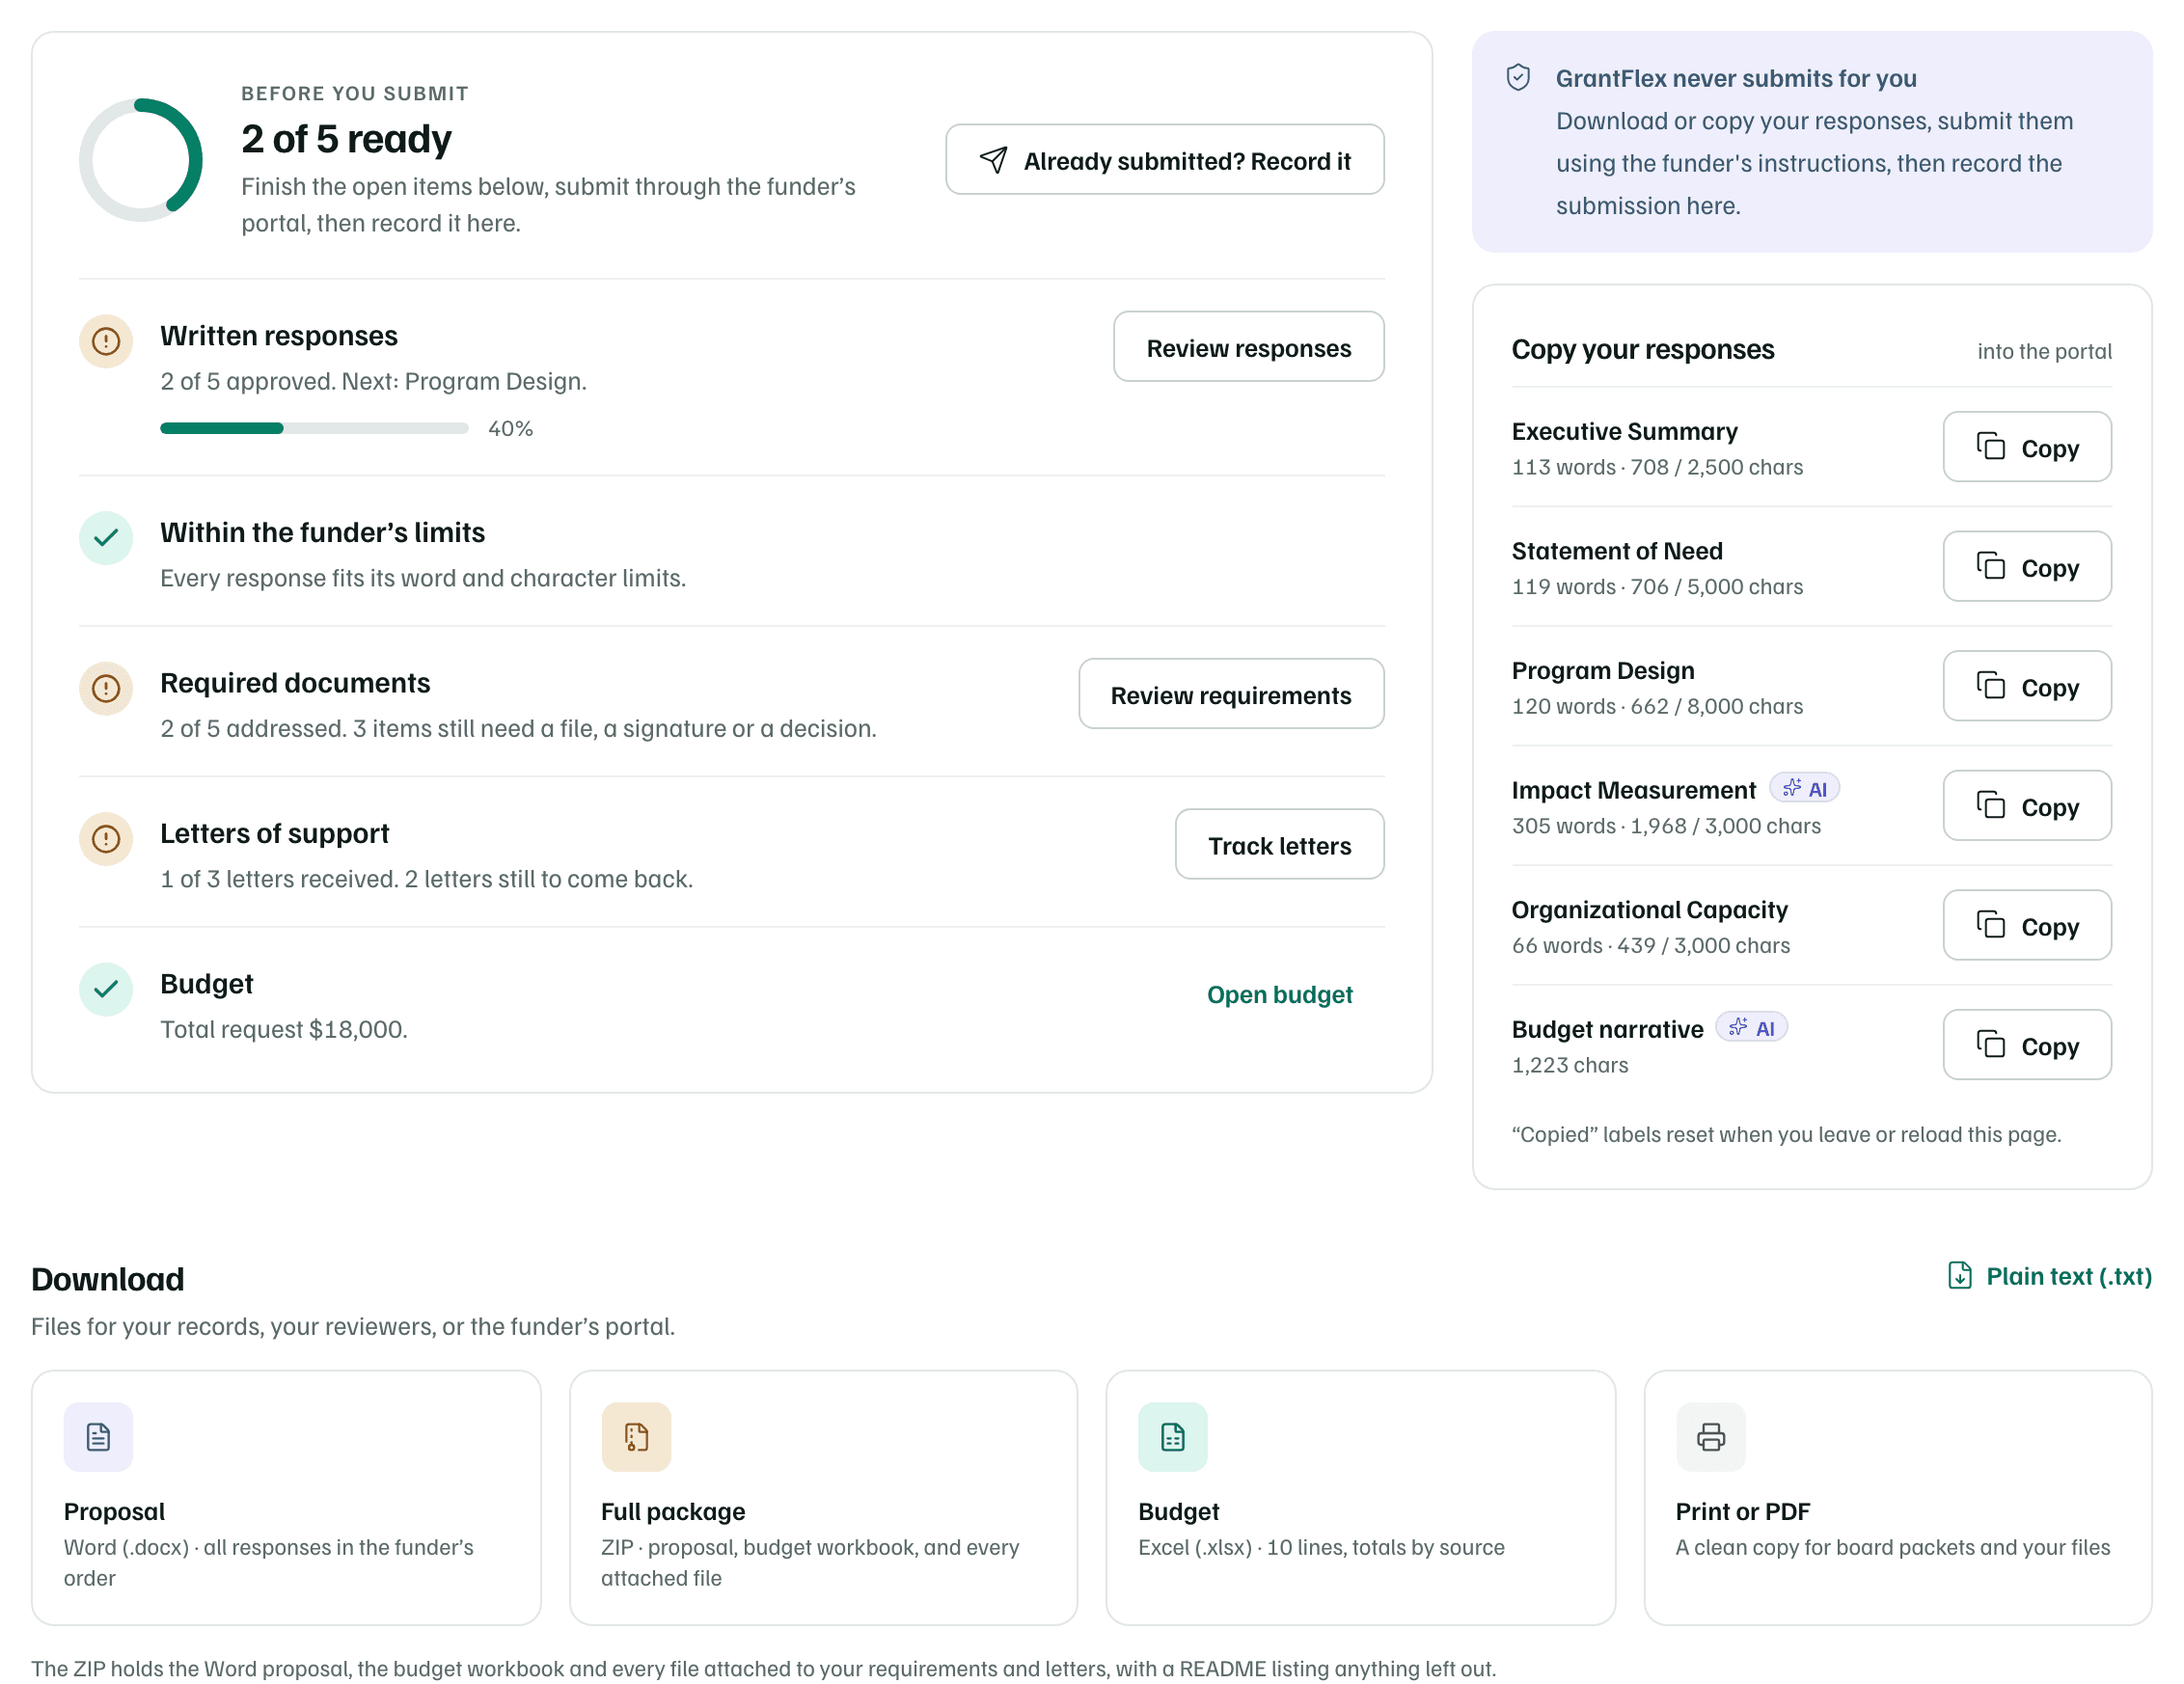Copy the Executive Summary response

point(2027,447)
